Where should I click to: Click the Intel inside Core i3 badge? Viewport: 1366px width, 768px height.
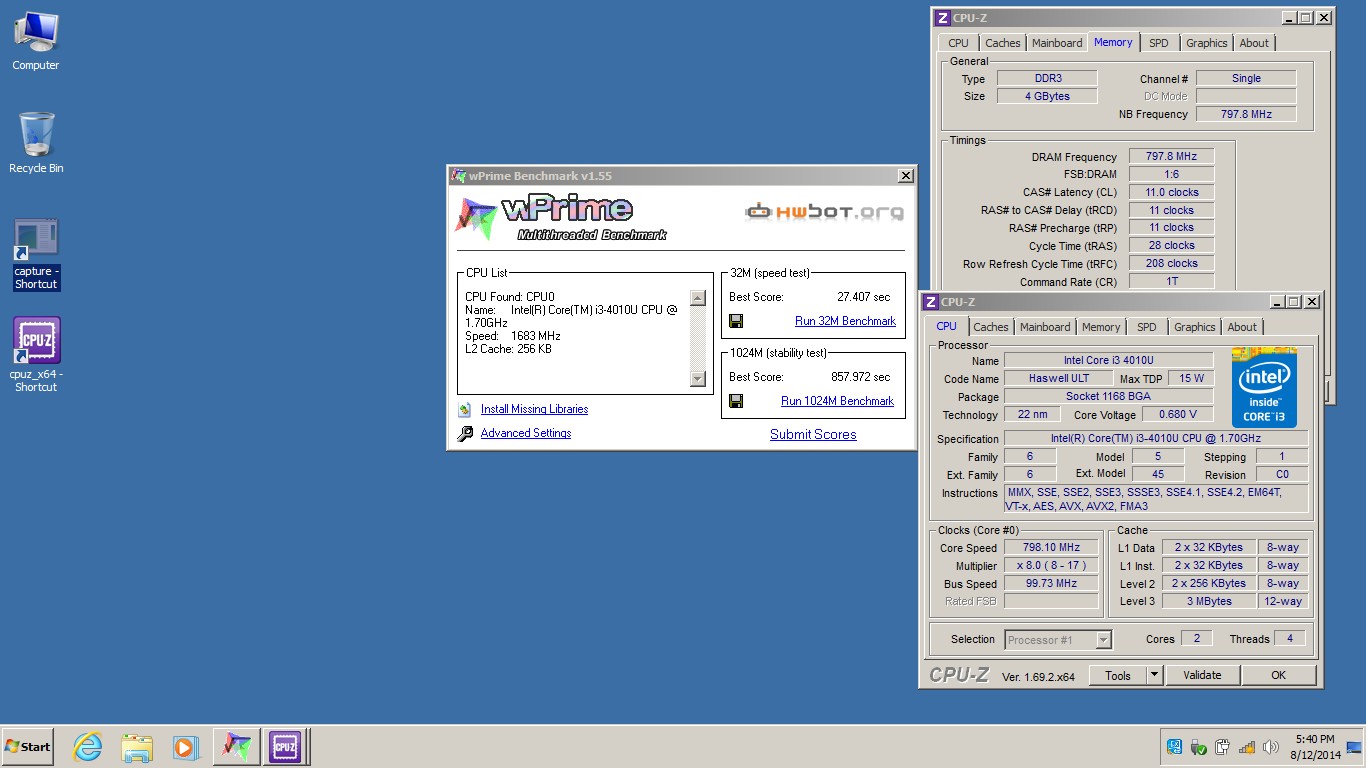coord(1264,388)
